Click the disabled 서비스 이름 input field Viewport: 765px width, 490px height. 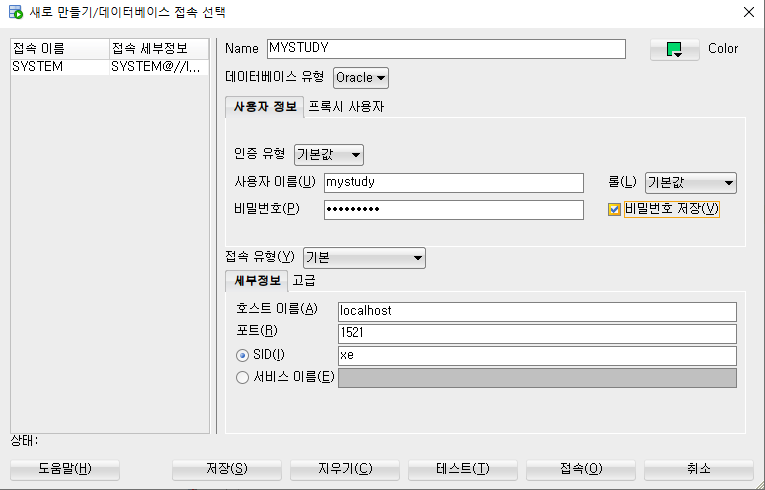point(537,378)
